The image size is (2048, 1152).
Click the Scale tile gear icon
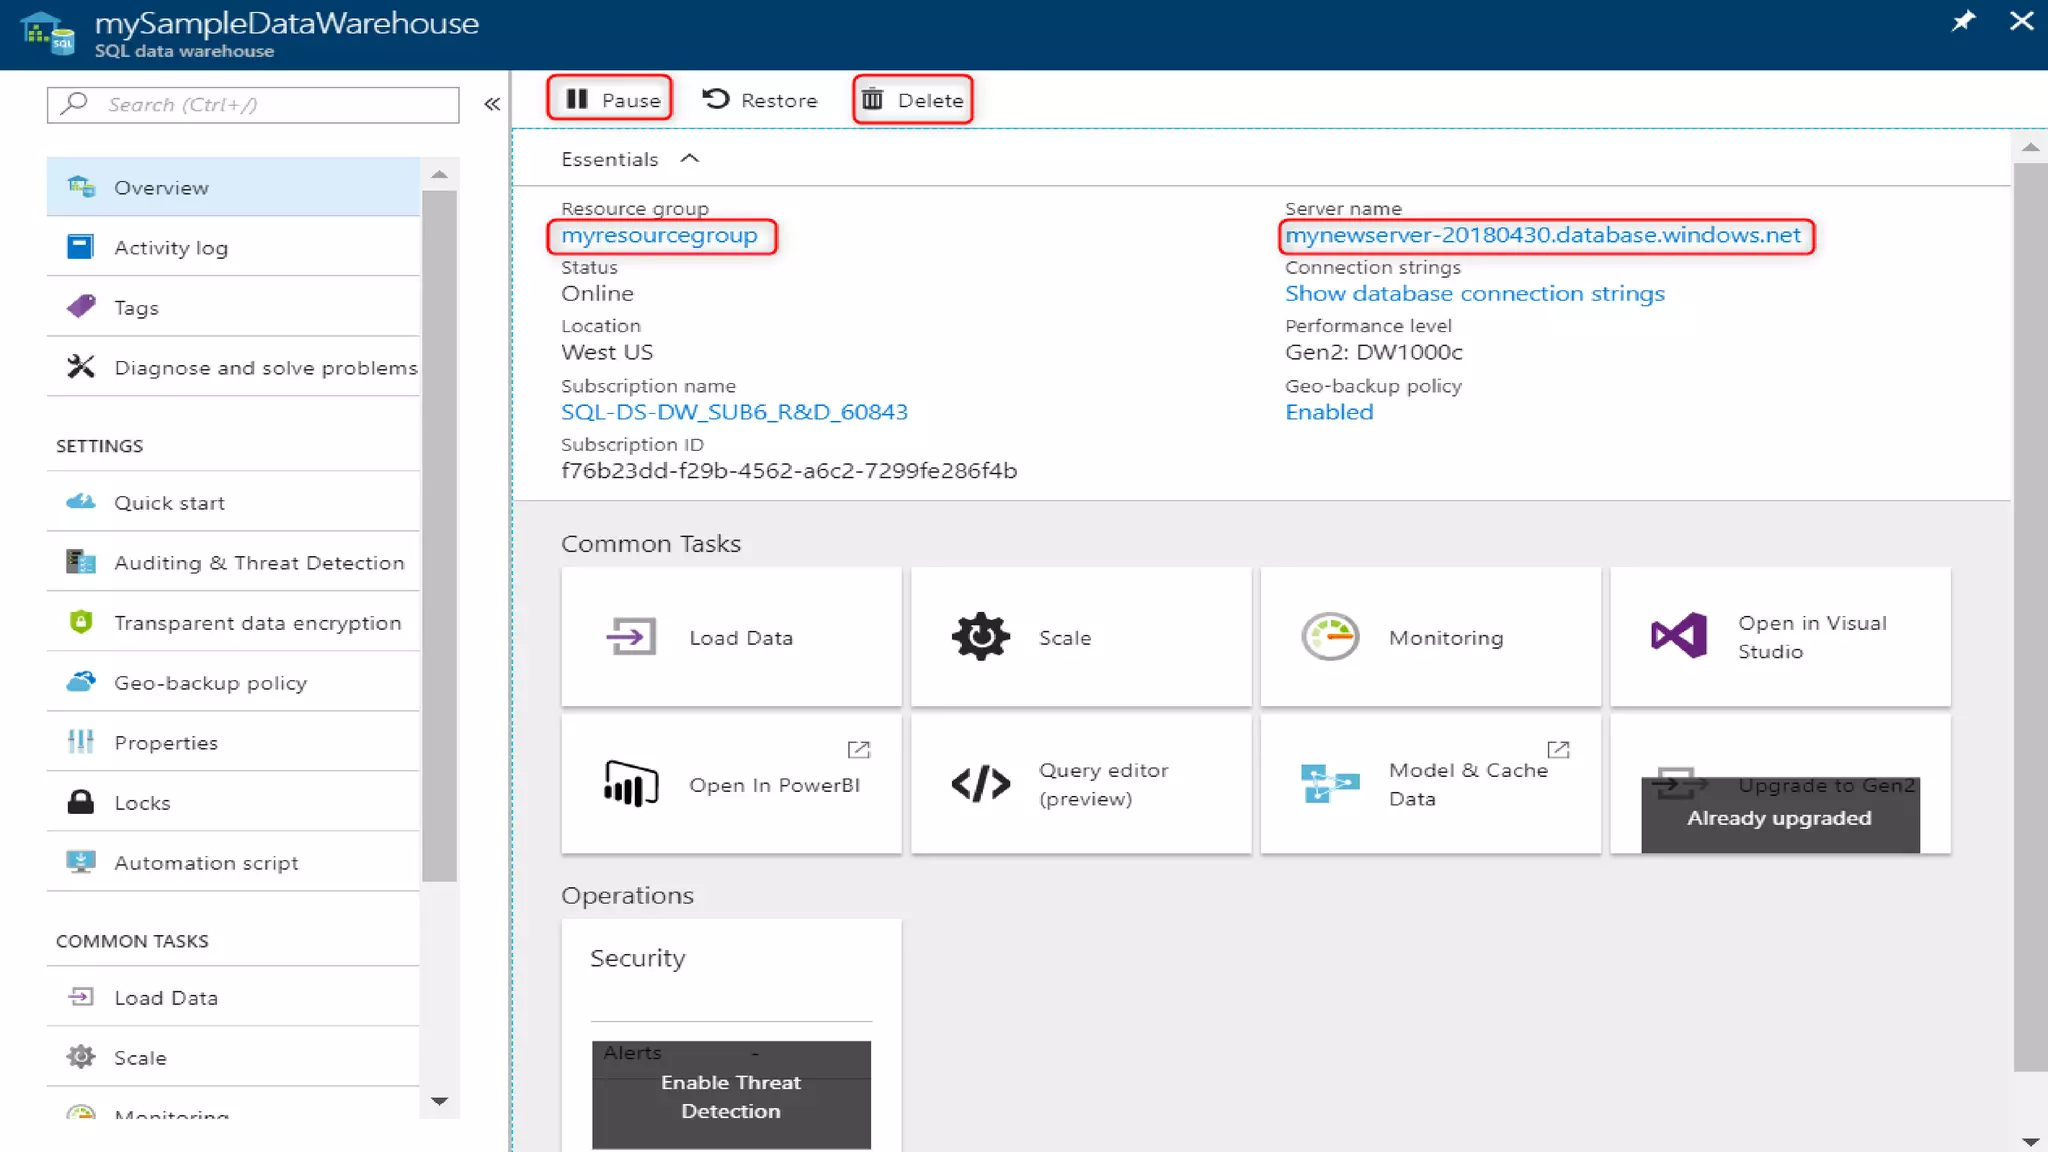(981, 636)
